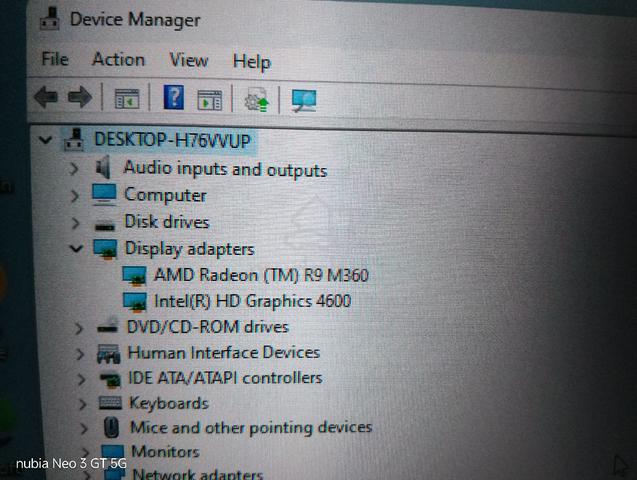Image resolution: width=637 pixels, height=480 pixels.
Task: Toggle the show/hide action pane icon
Action: (209, 100)
